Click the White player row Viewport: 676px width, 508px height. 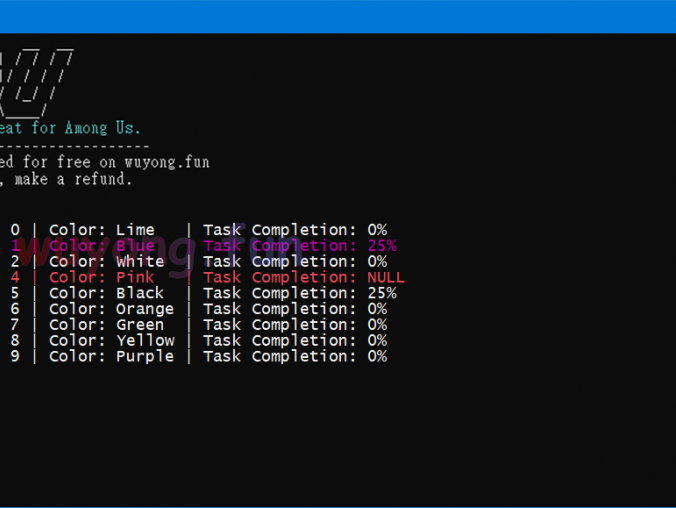198,262
